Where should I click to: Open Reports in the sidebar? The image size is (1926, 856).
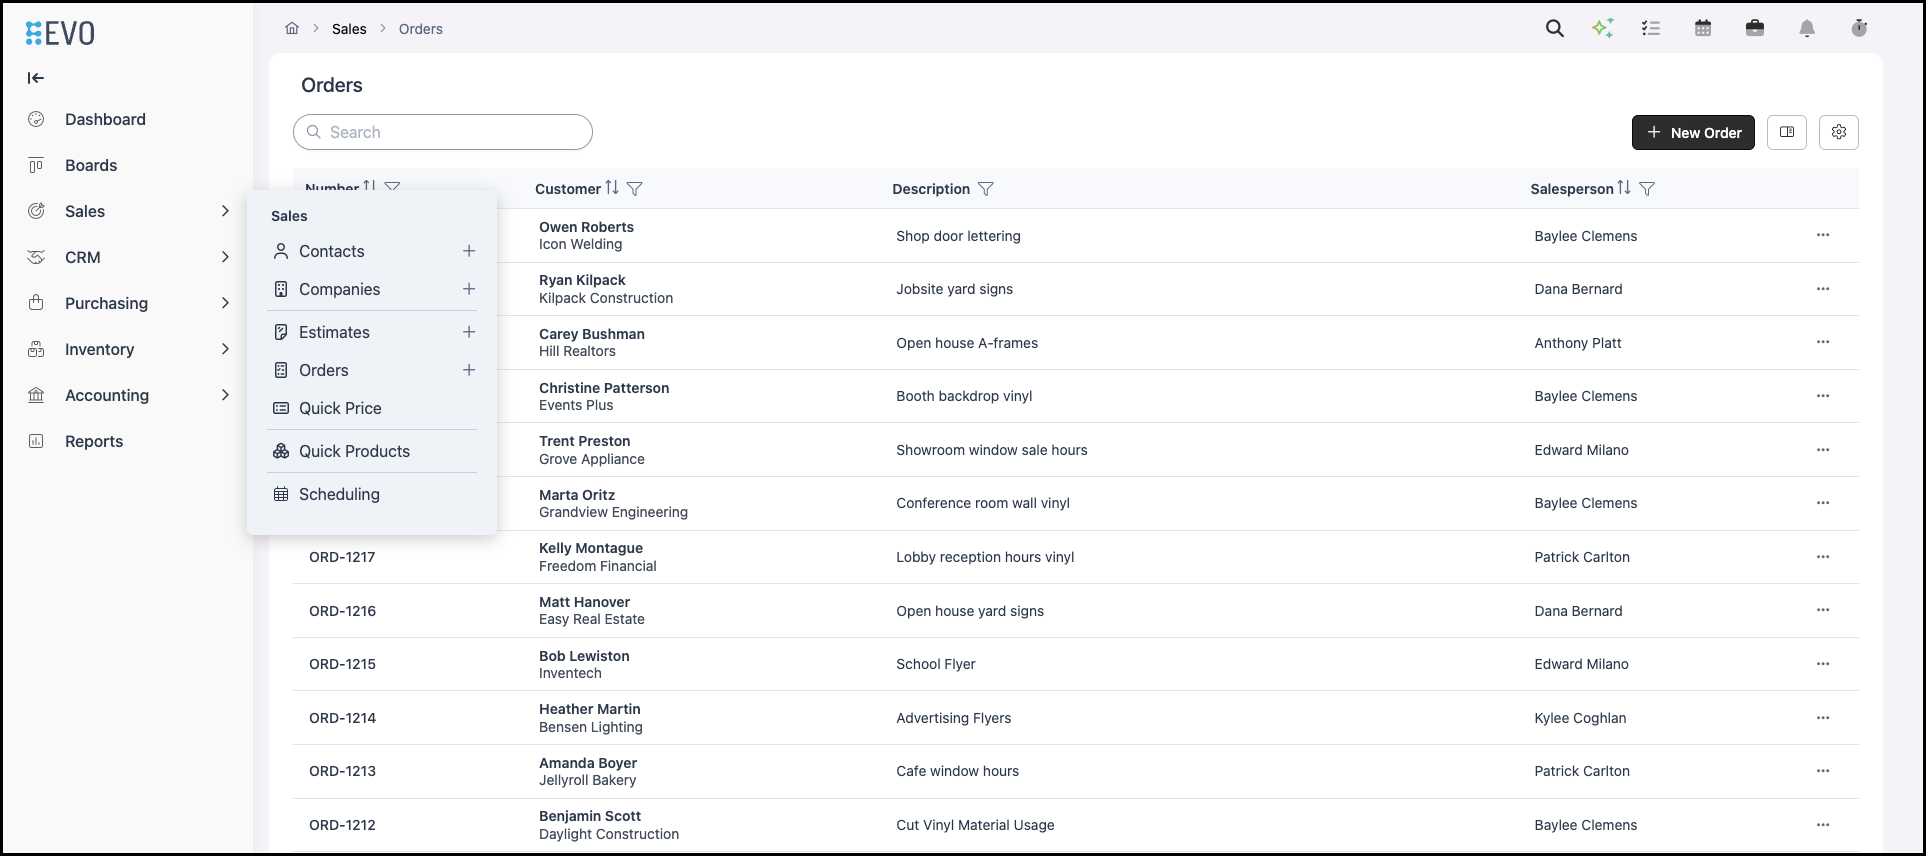94,441
